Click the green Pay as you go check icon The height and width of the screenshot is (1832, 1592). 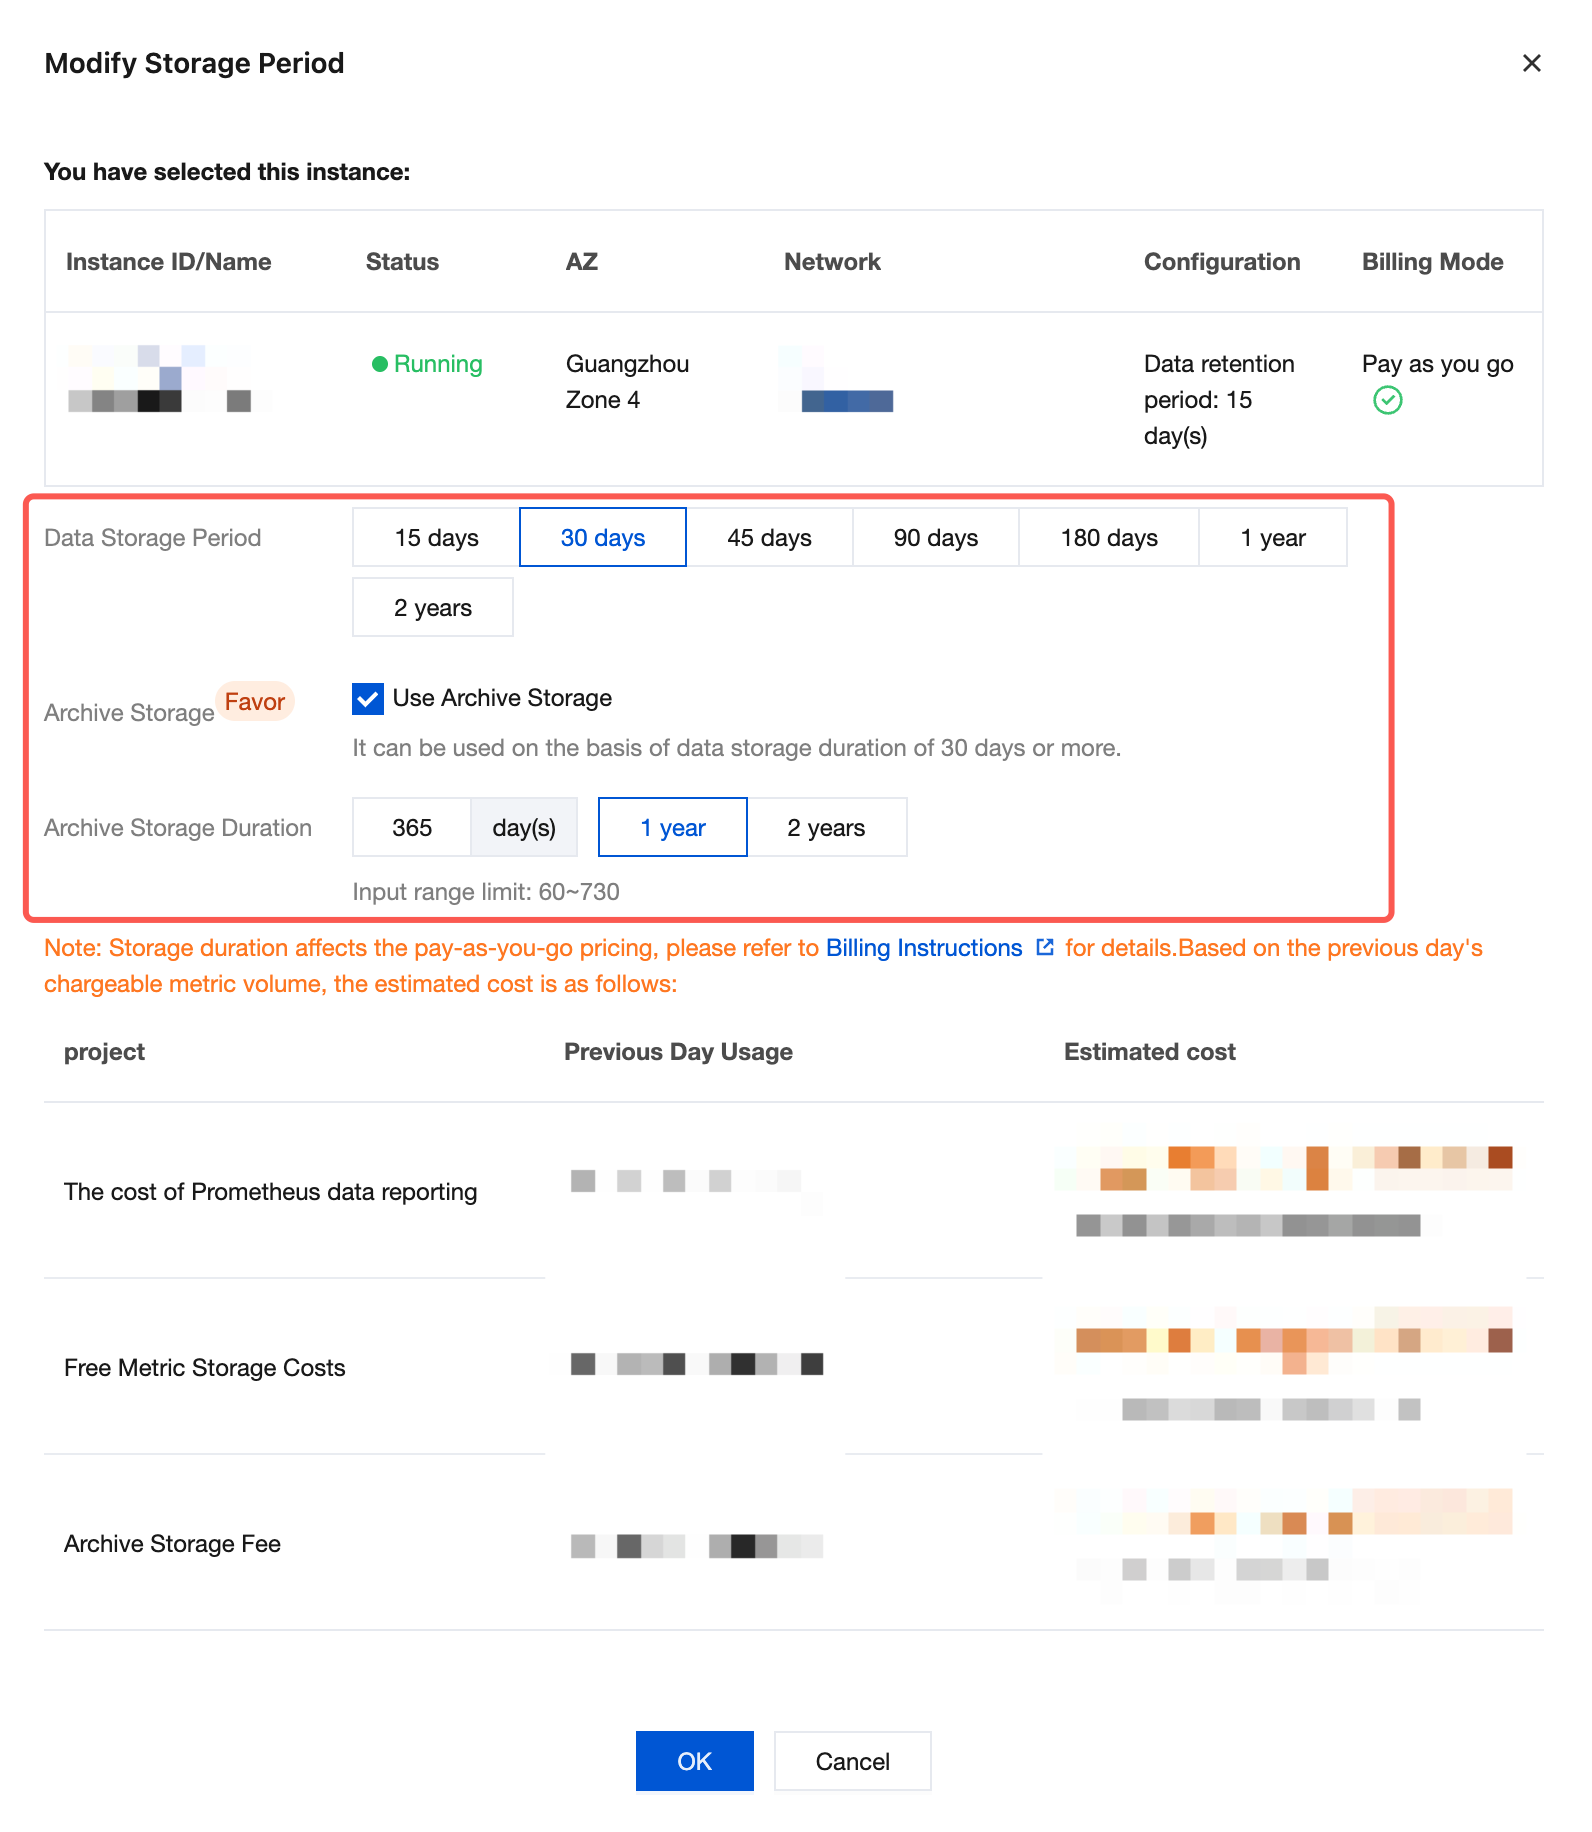(1388, 400)
